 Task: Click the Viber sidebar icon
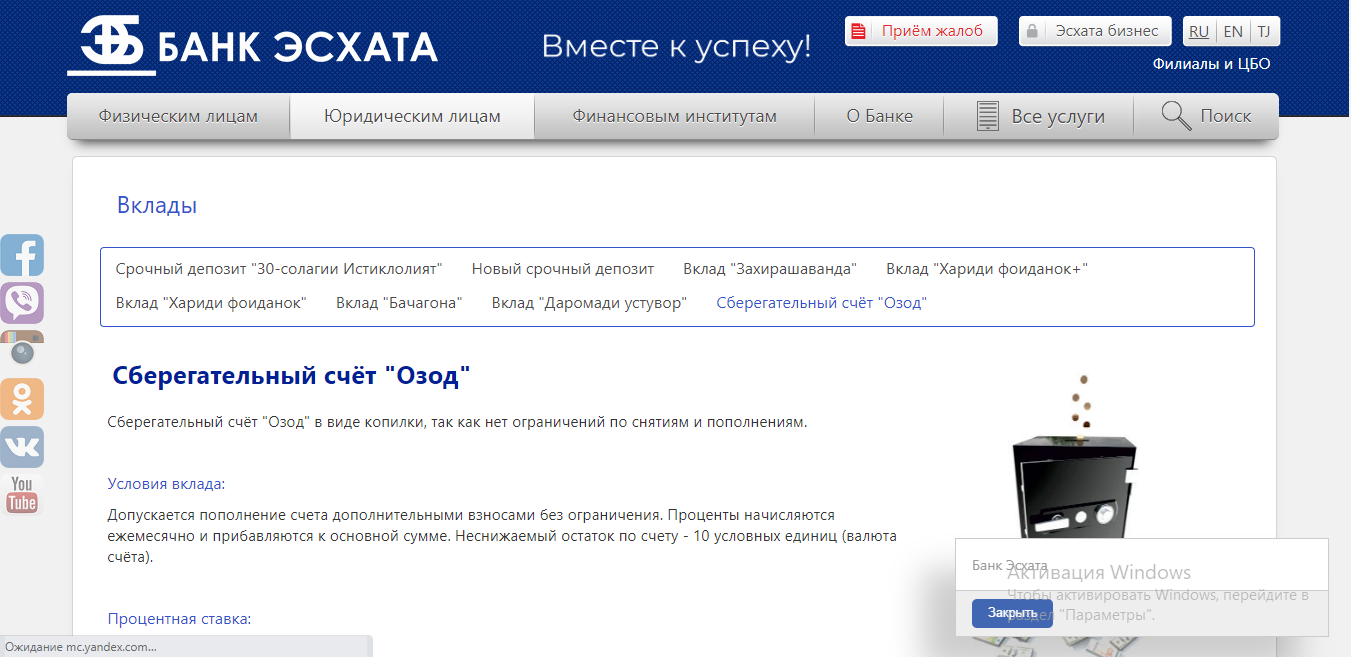pyautogui.click(x=21, y=302)
